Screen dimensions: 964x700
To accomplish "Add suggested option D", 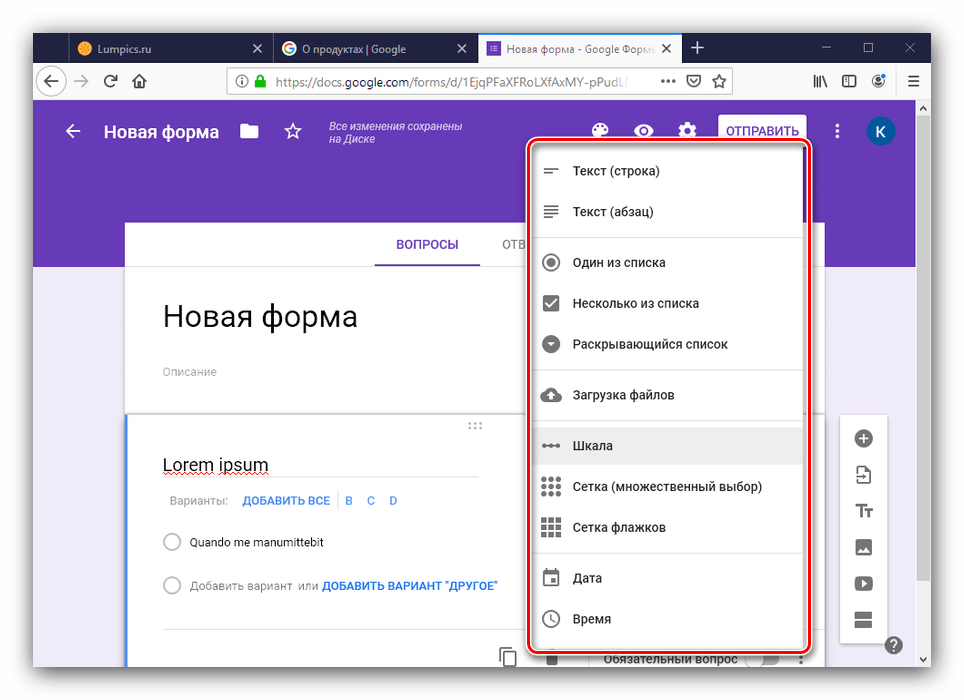I will click(393, 501).
